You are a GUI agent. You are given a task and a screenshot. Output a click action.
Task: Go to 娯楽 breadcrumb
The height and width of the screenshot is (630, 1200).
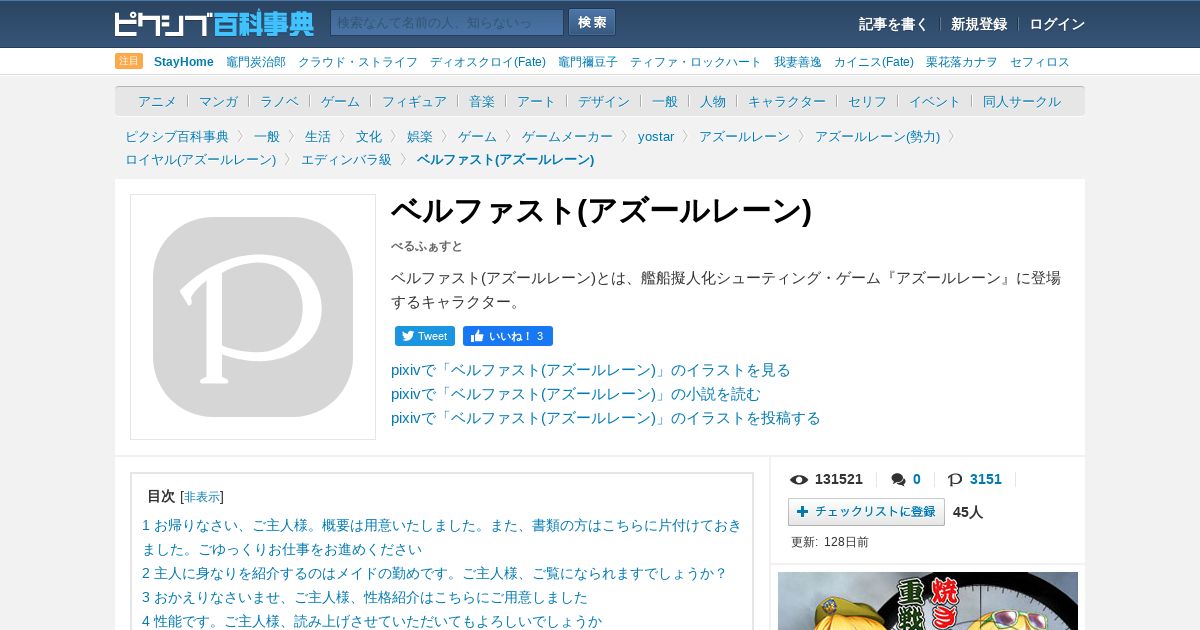coord(420,136)
